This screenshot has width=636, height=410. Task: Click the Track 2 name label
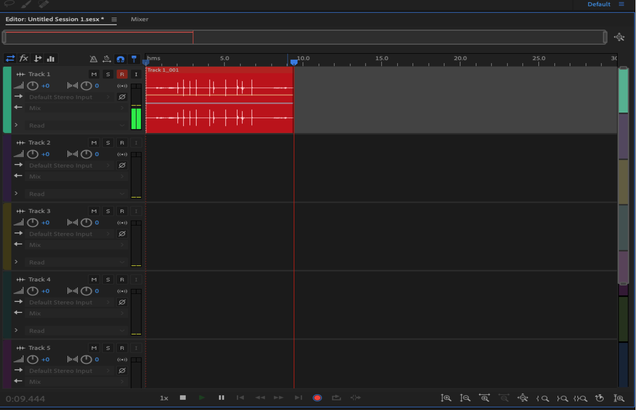pos(39,143)
